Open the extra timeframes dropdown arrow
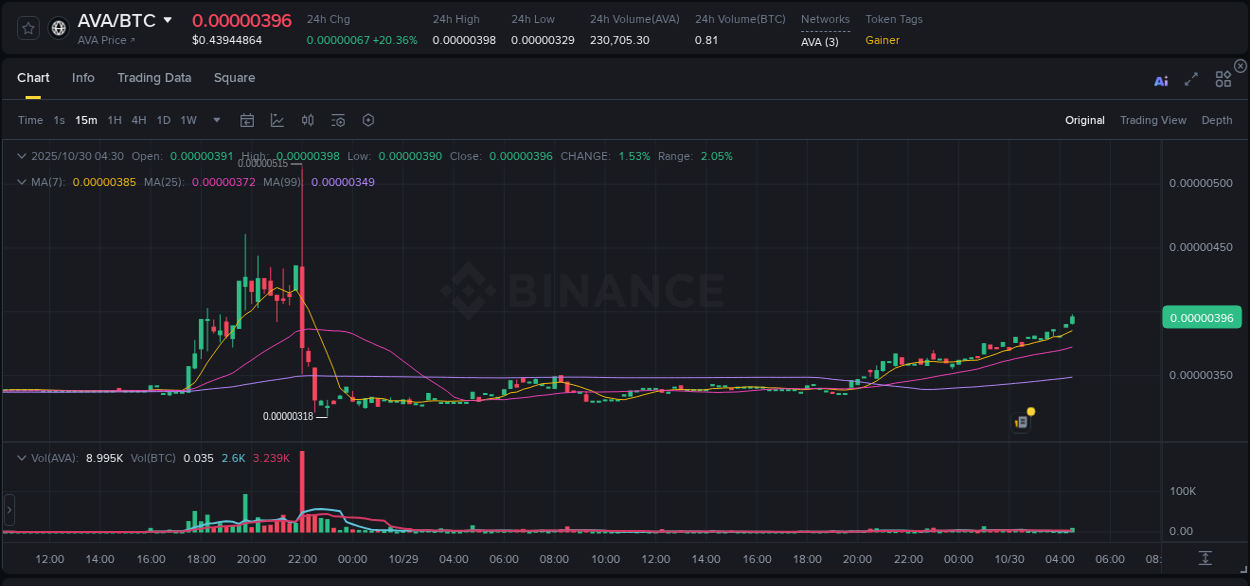The height and width of the screenshot is (586, 1250). coord(216,120)
